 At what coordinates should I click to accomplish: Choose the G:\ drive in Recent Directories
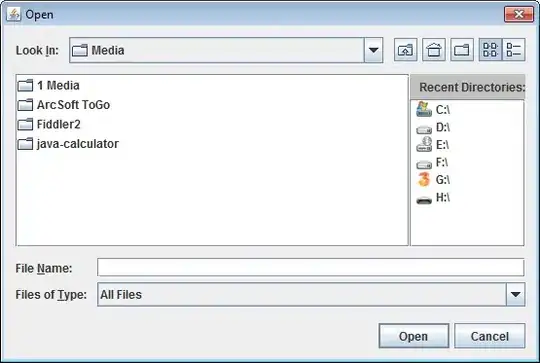coord(433,180)
